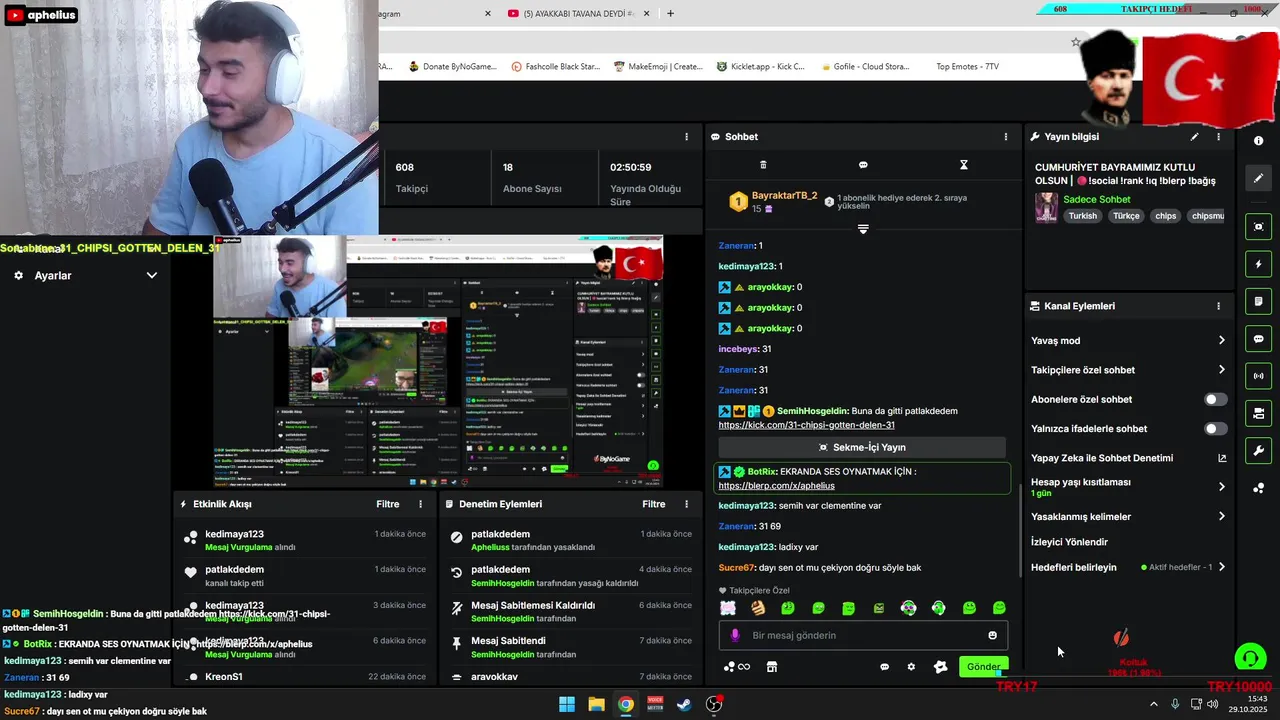Click the speech bubble icon in Sohbet header
The width and height of the screenshot is (1280, 720).
tap(863, 165)
